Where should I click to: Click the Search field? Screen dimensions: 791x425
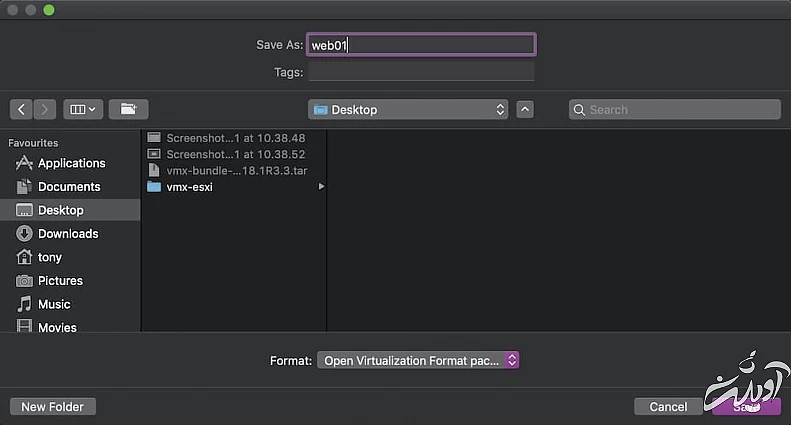click(674, 110)
